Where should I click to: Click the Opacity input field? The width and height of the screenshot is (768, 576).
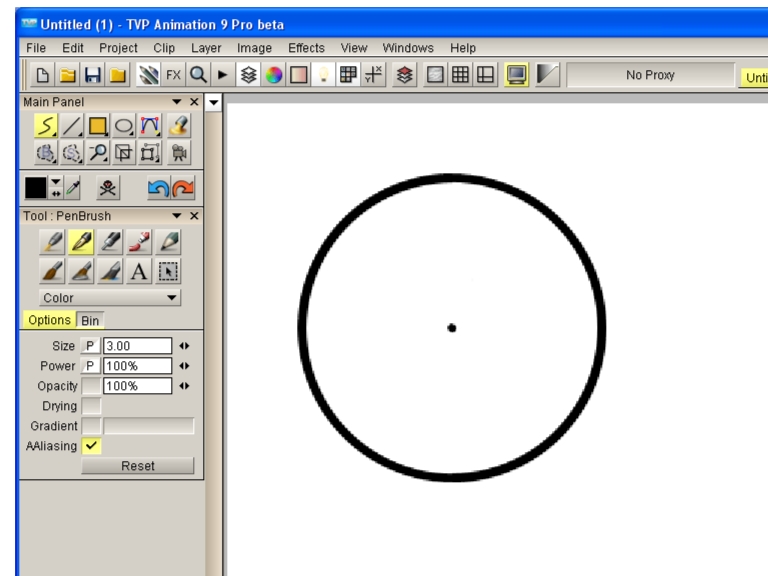click(138, 386)
